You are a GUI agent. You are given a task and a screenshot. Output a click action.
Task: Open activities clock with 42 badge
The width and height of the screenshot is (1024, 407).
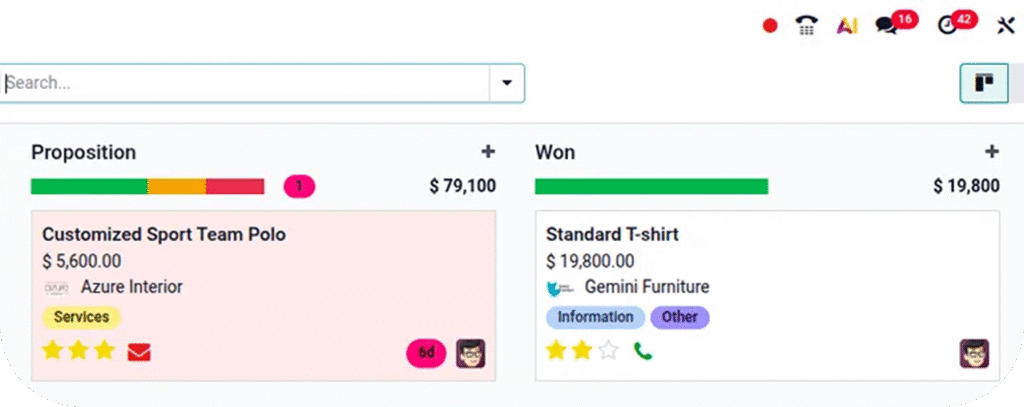pos(946,27)
